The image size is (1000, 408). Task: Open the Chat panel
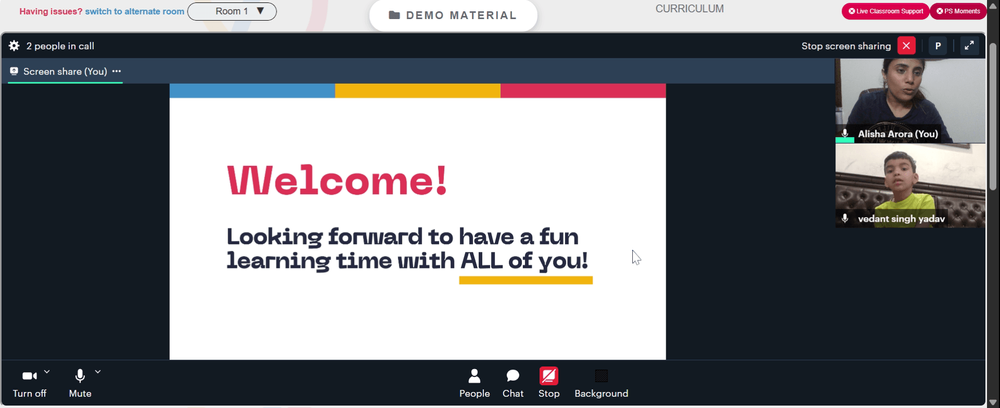coord(513,383)
